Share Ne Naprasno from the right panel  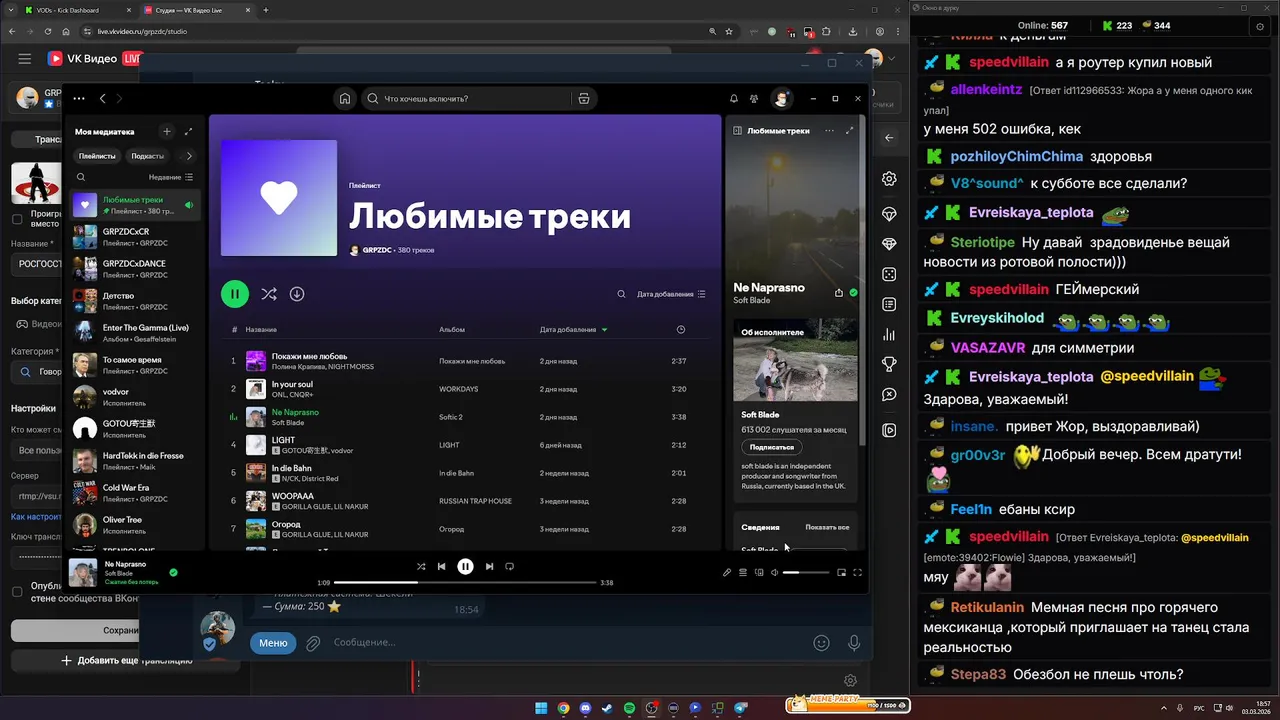[838, 293]
